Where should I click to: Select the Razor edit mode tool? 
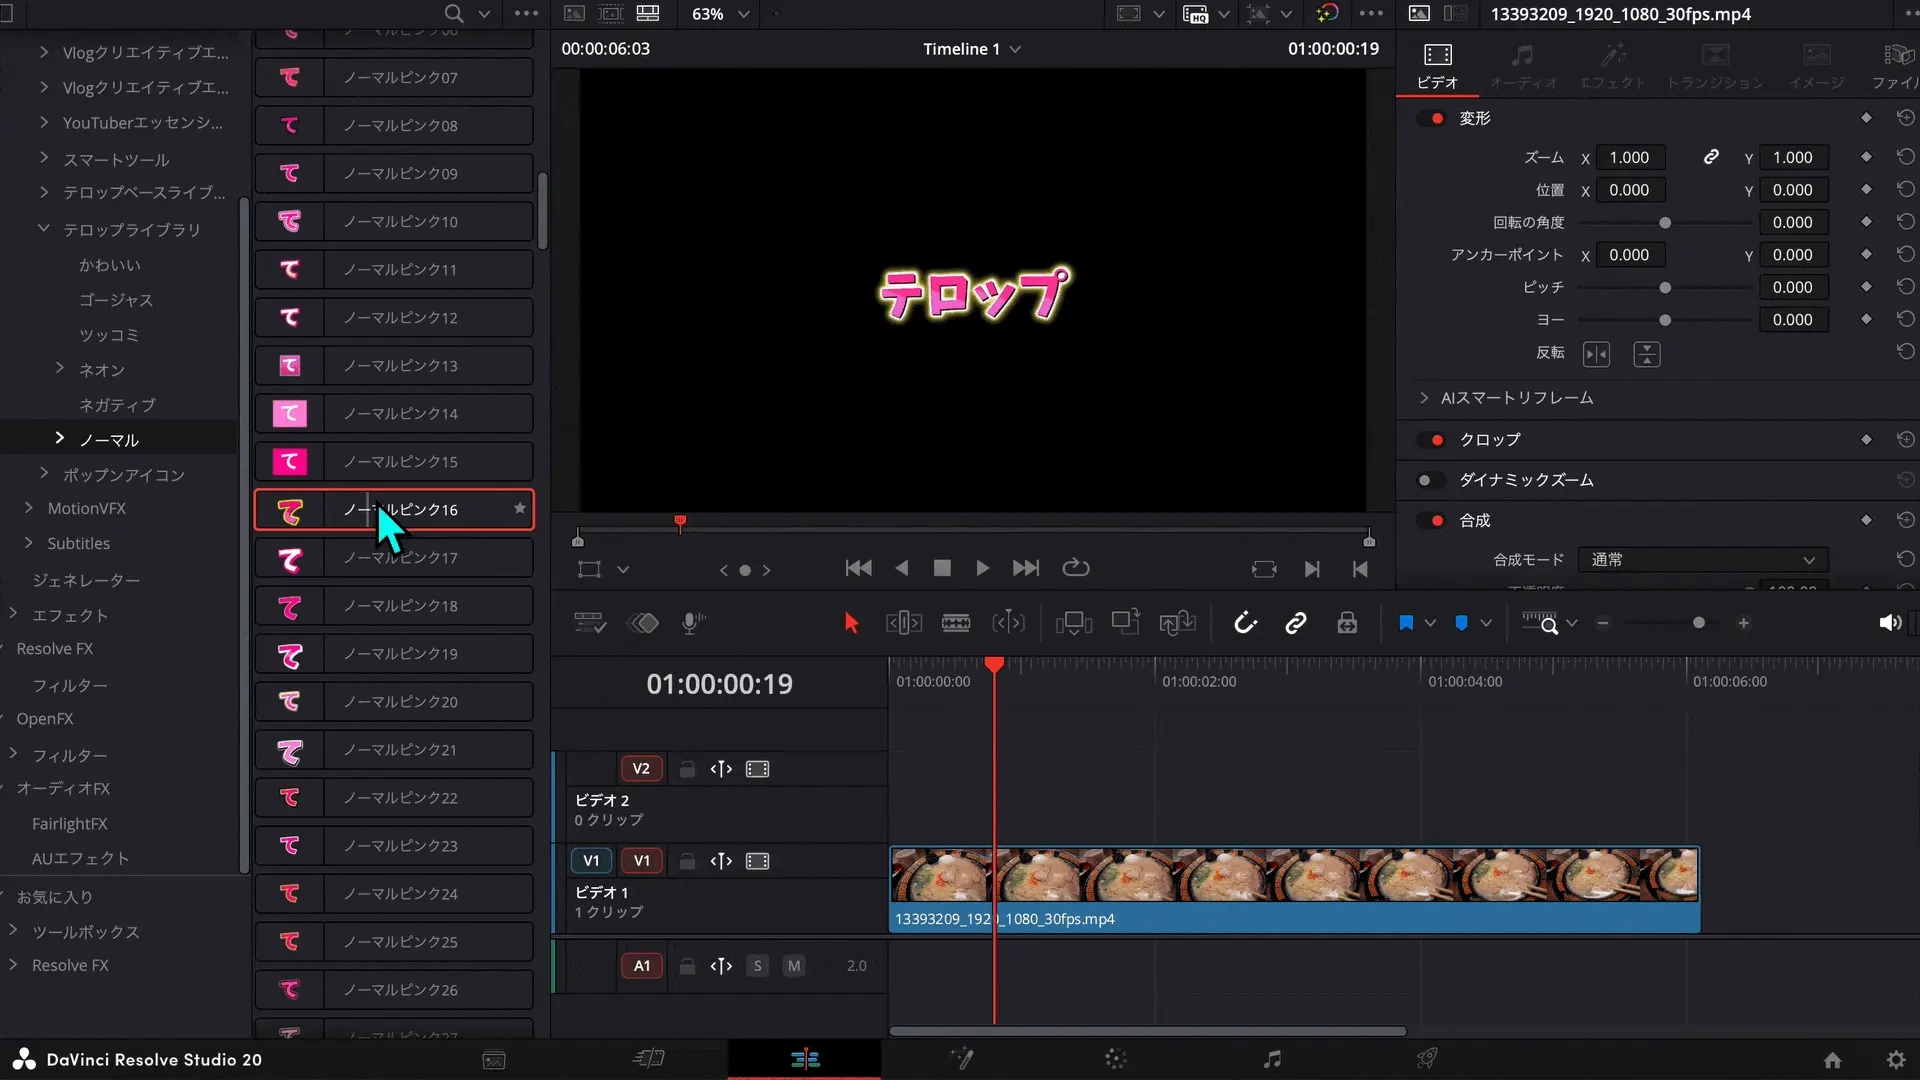(957, 622)
